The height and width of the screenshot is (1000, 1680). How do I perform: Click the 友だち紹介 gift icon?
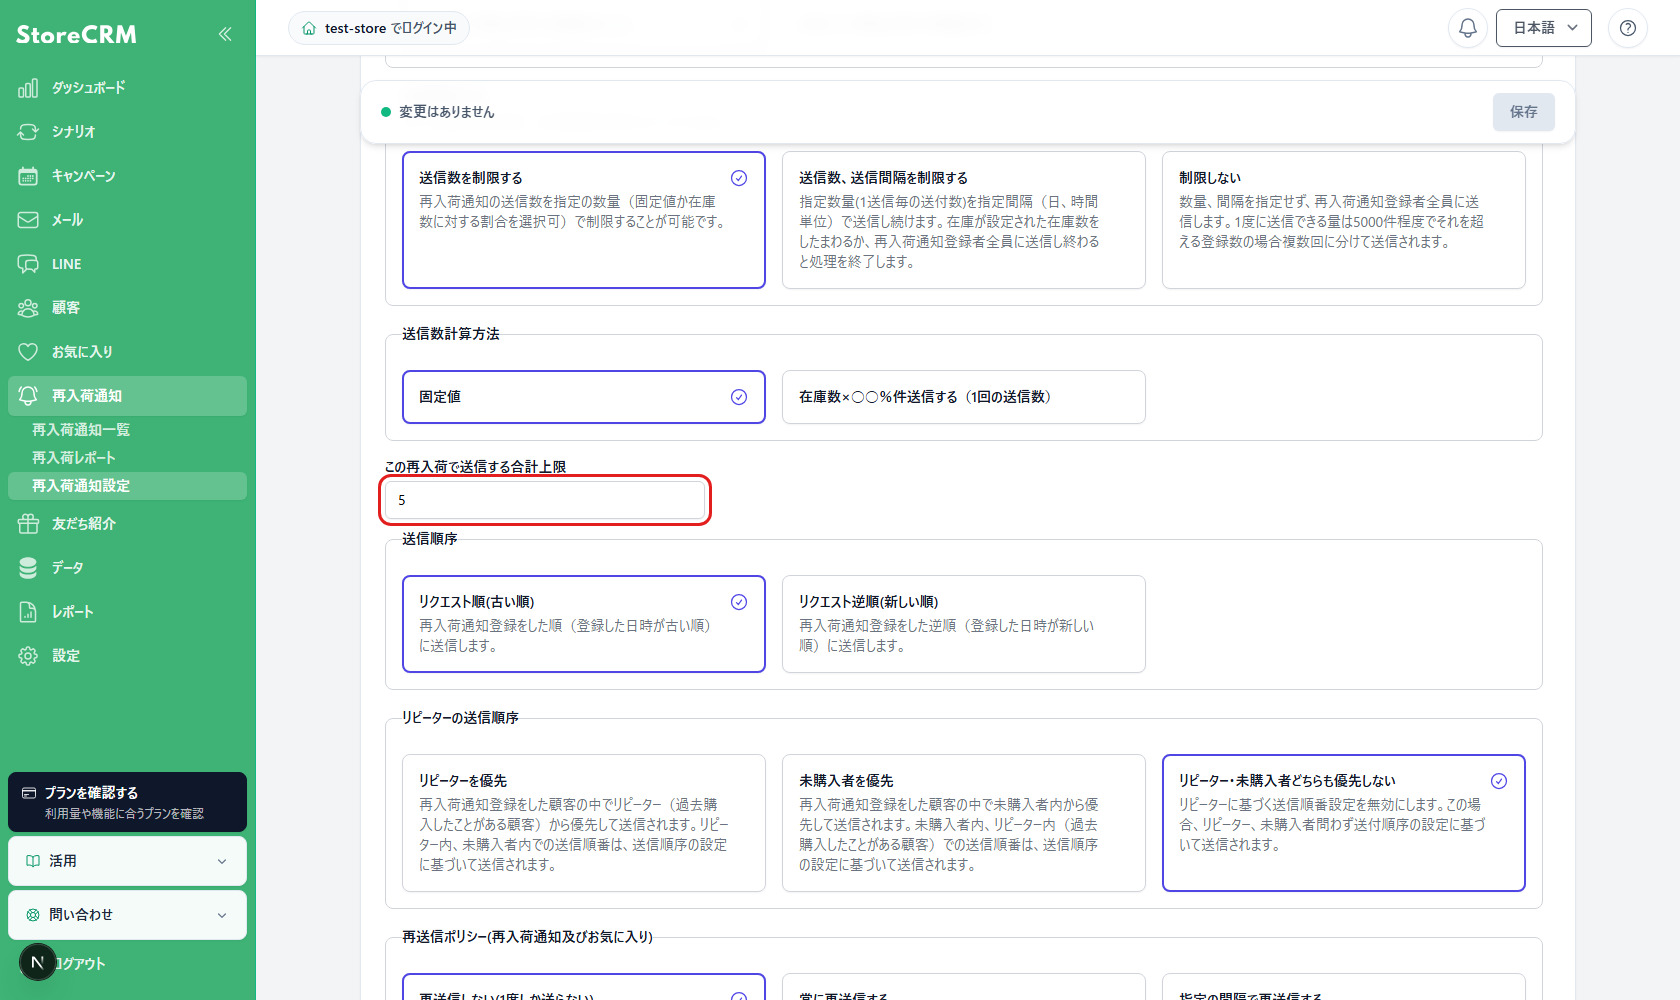(x=28, y=524)
